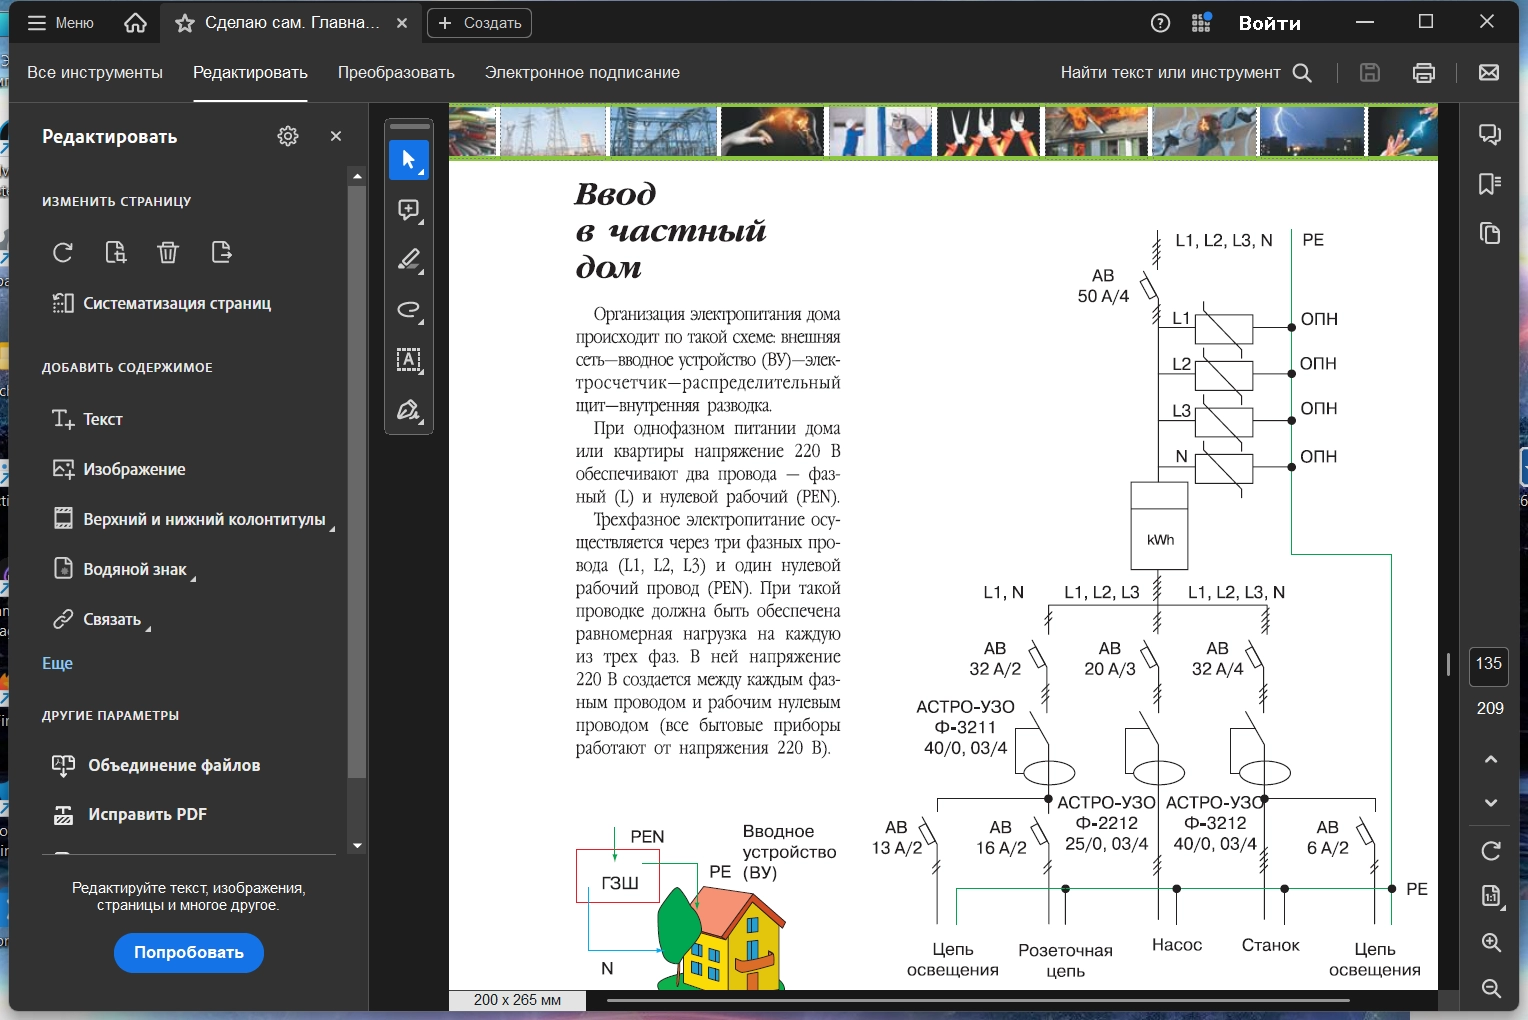Click the blue Попробовать button
1528x1020 pixels.
pyautogui.click(x=189, y=952)
